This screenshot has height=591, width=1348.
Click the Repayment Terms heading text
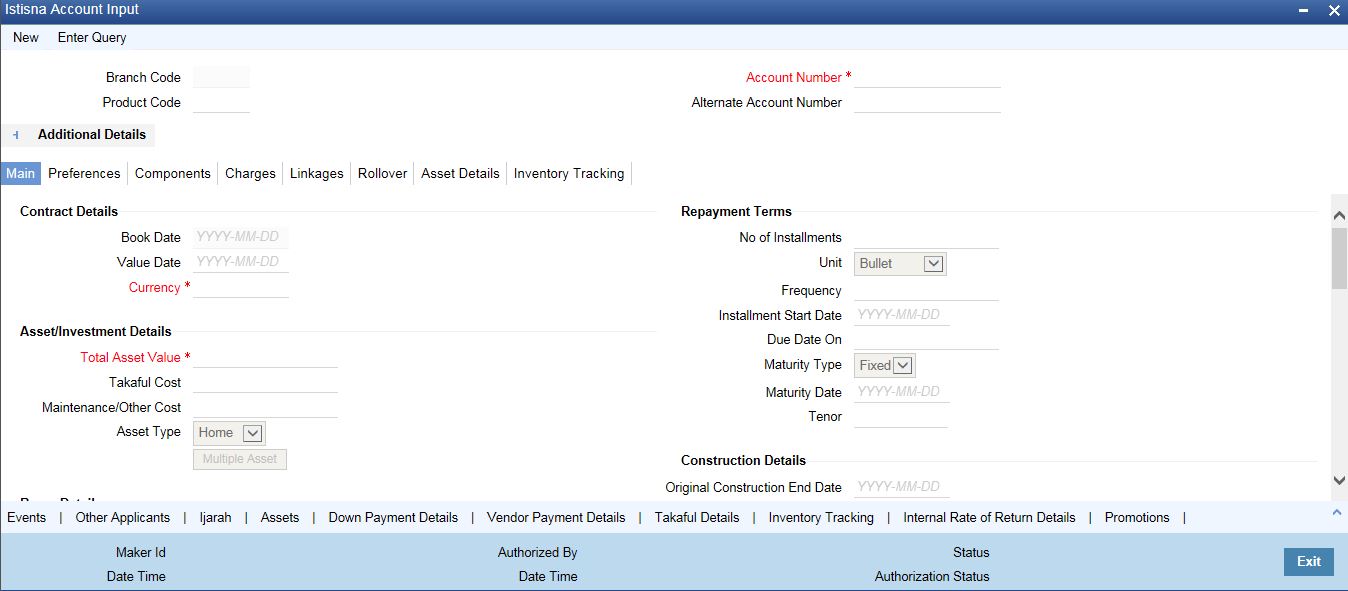(736, 211)
